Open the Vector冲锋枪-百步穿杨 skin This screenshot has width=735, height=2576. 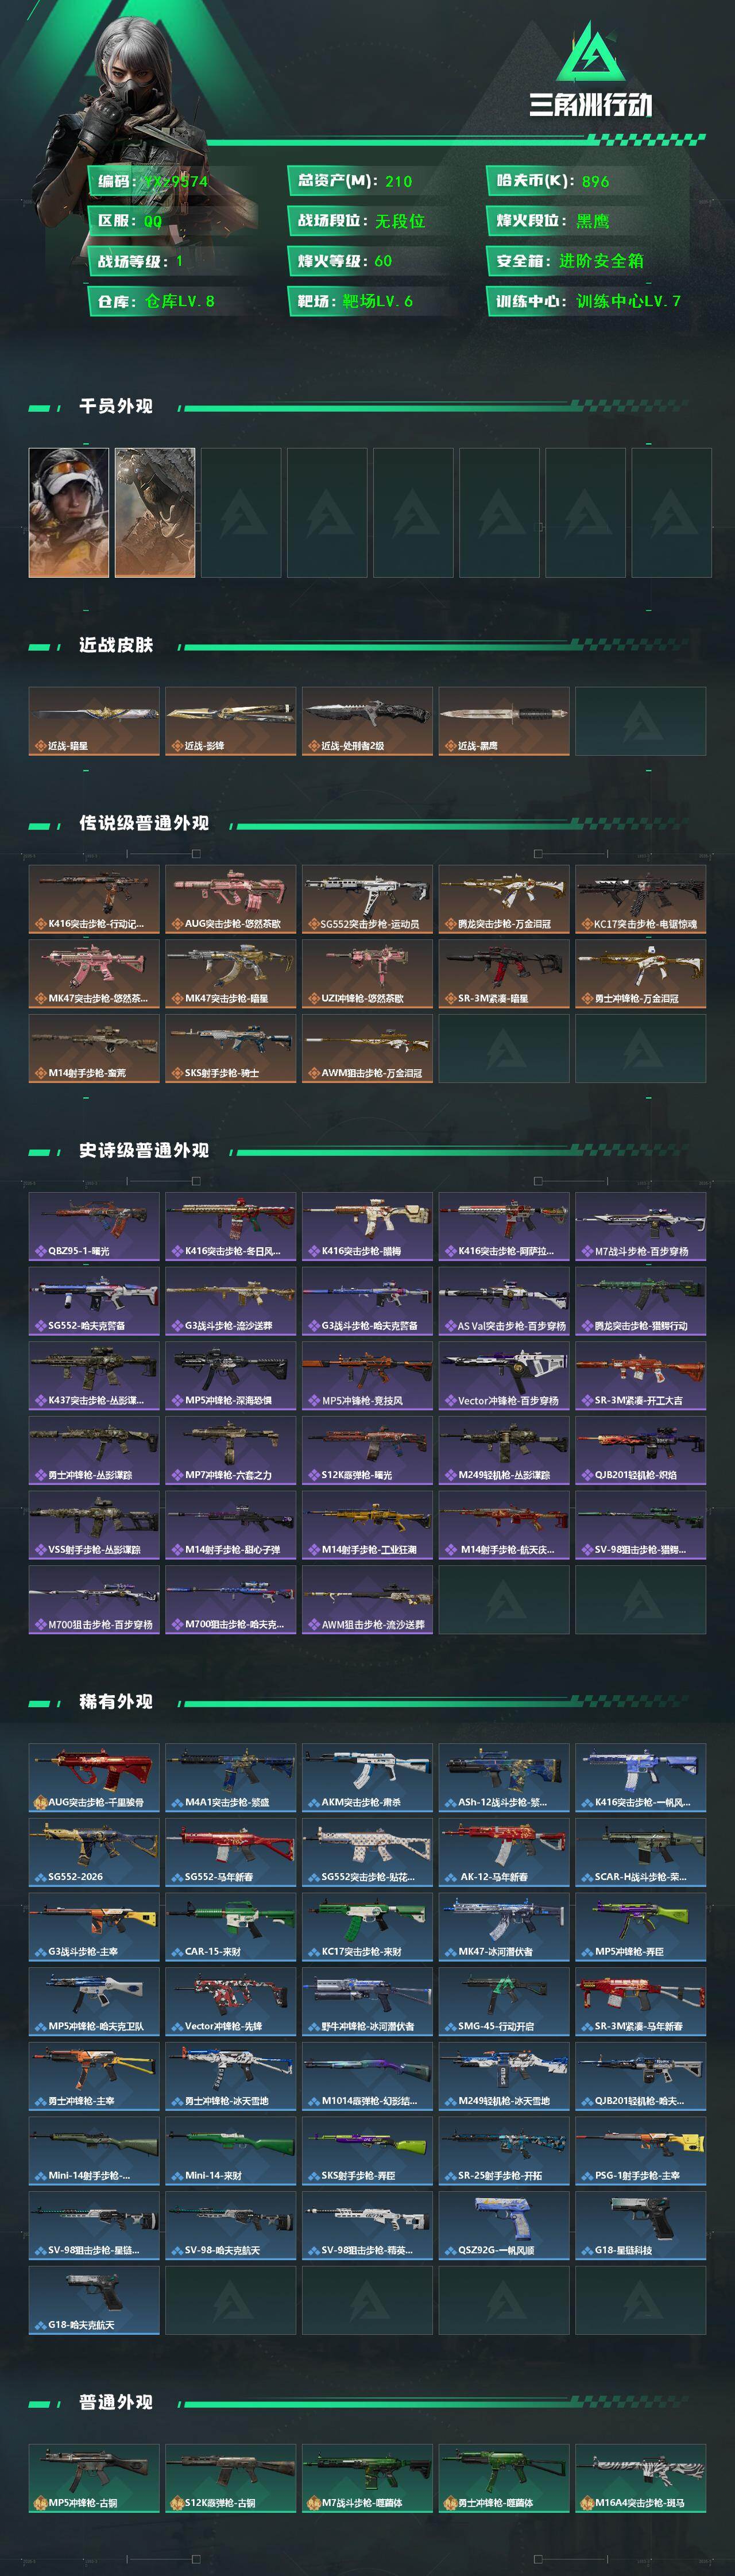504,1375
